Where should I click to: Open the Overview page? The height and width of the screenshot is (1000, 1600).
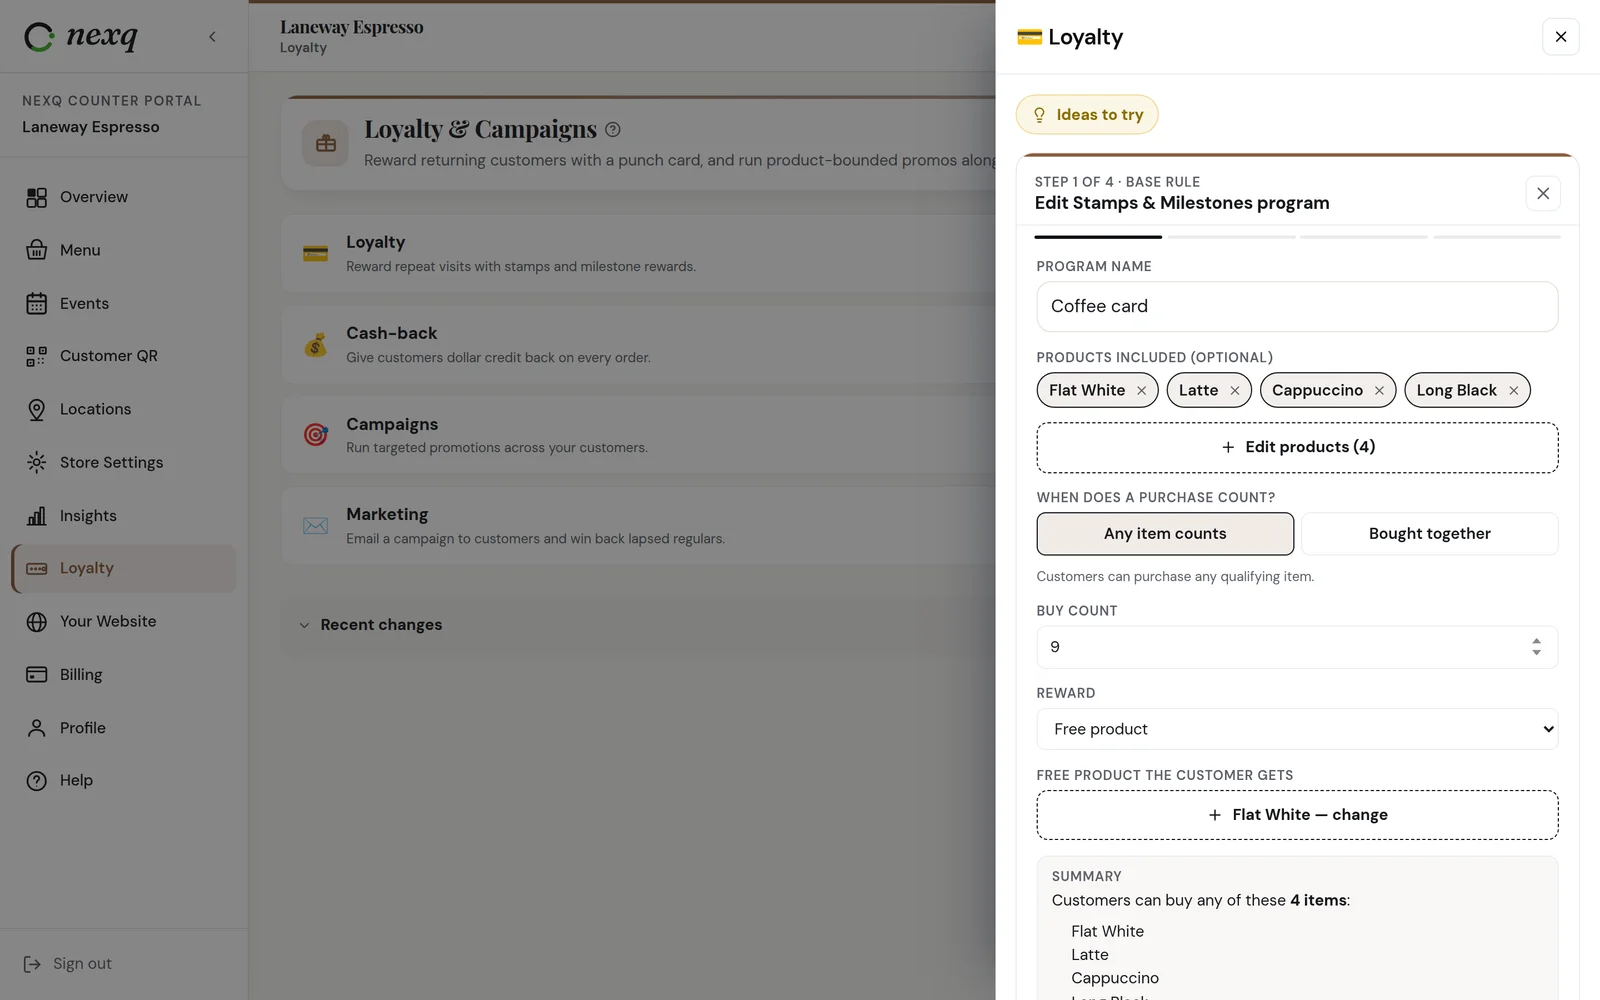124,197
